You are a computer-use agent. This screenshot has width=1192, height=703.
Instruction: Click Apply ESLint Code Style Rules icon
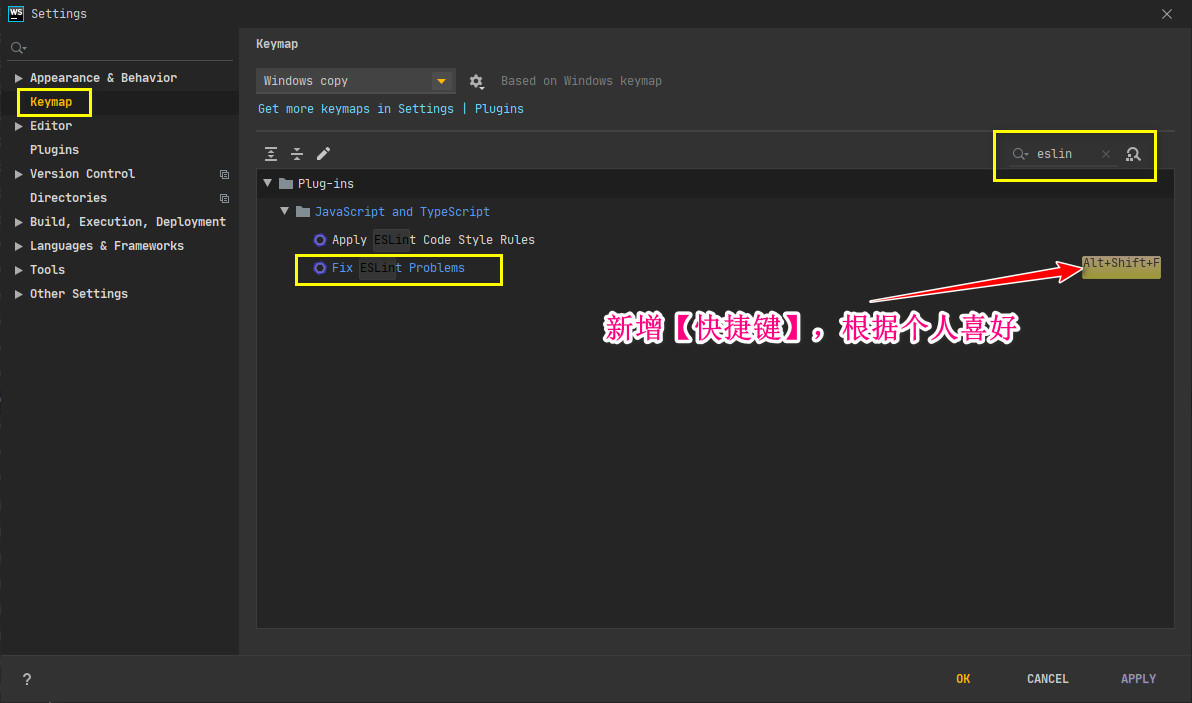coord(320,240)
